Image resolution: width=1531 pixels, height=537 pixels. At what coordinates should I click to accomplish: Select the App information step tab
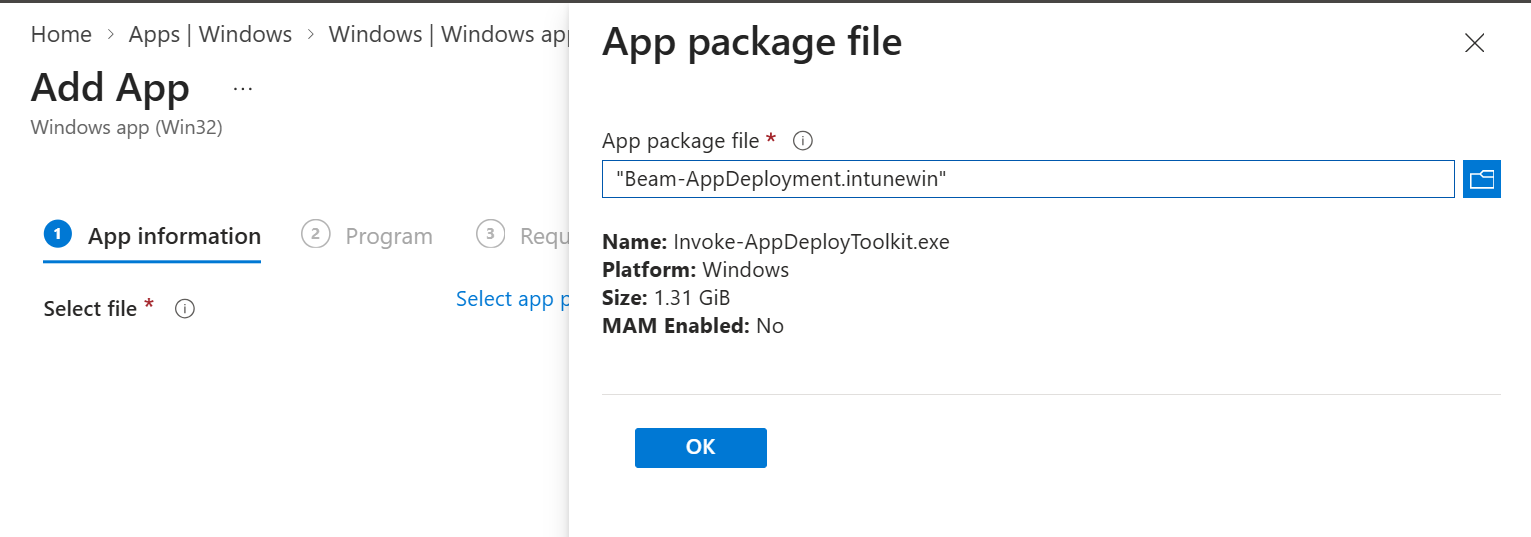[x=152, y=236]
